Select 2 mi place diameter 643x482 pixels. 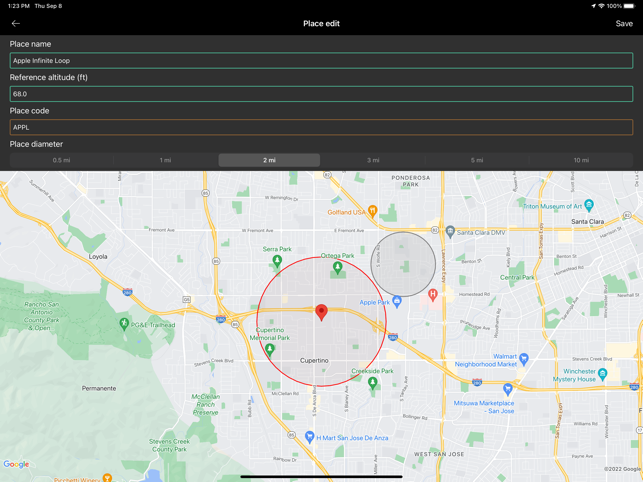click(269, 160)
